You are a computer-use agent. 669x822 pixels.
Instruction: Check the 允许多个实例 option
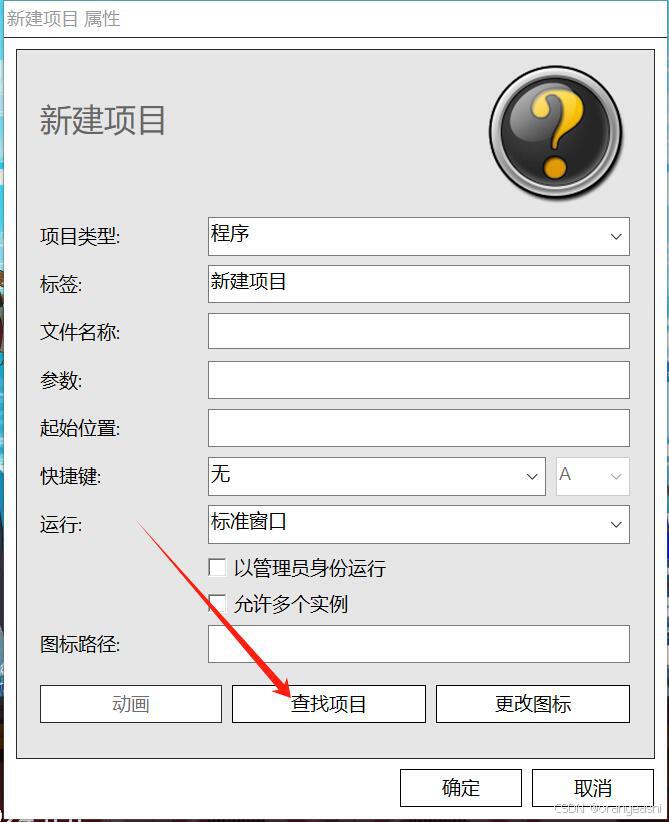pos(217,603)
